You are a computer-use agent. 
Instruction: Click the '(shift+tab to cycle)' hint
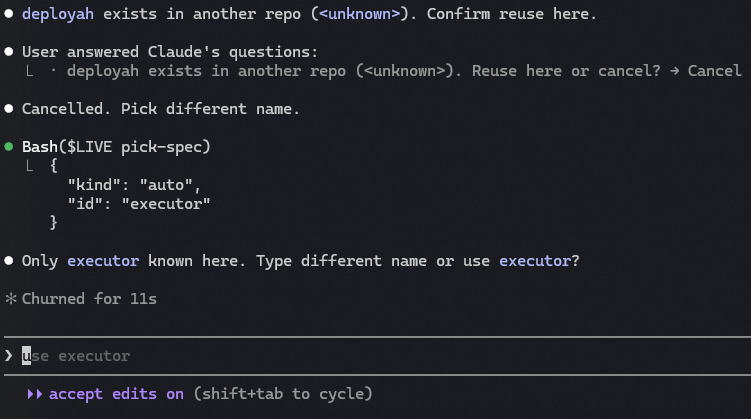(x=283, y=394)
